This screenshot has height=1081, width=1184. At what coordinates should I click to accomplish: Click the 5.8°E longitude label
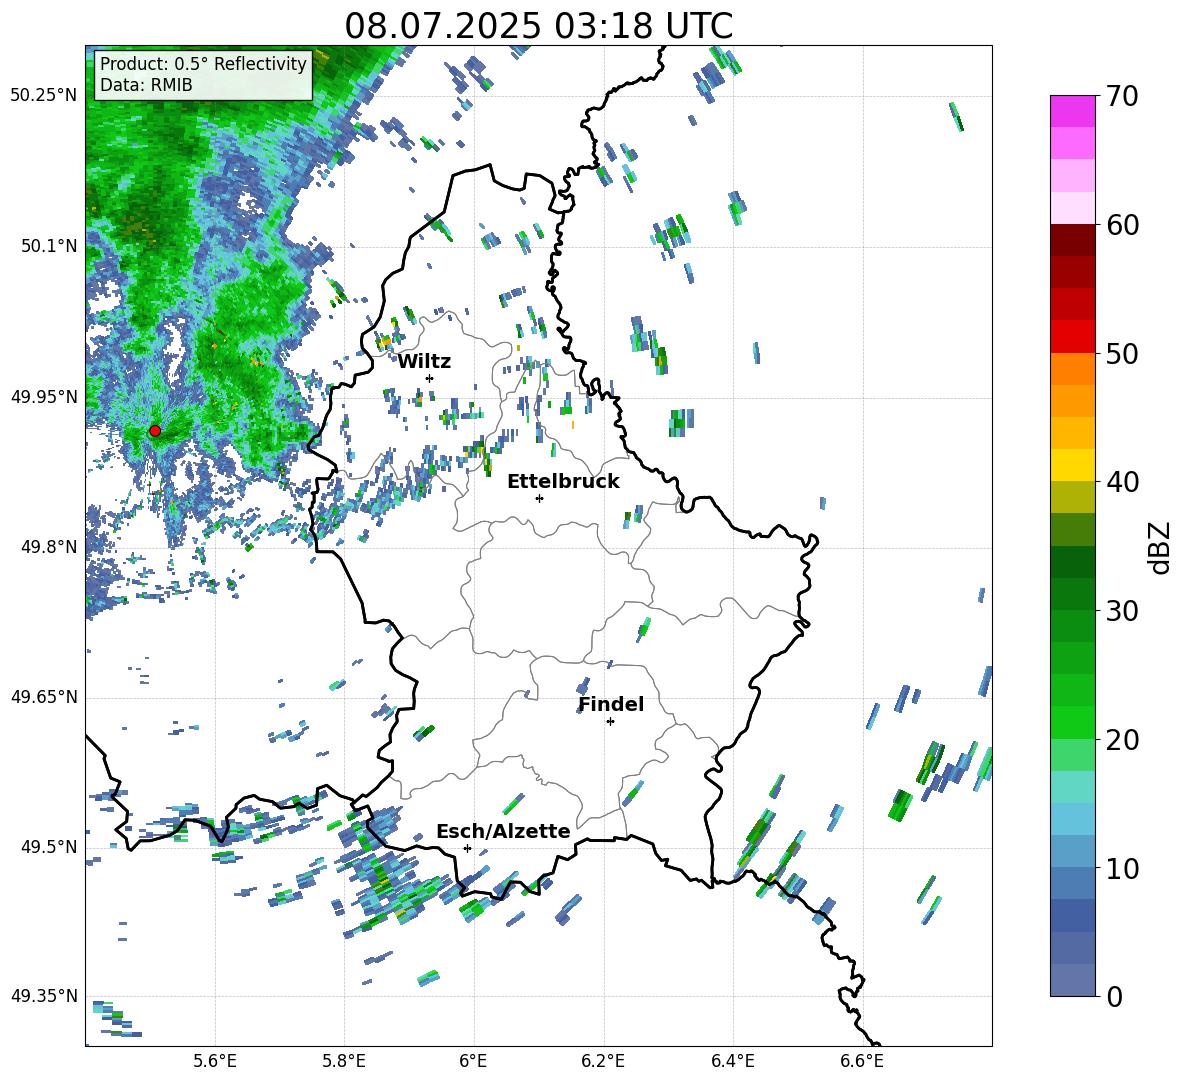click(x=344, y=1061)
